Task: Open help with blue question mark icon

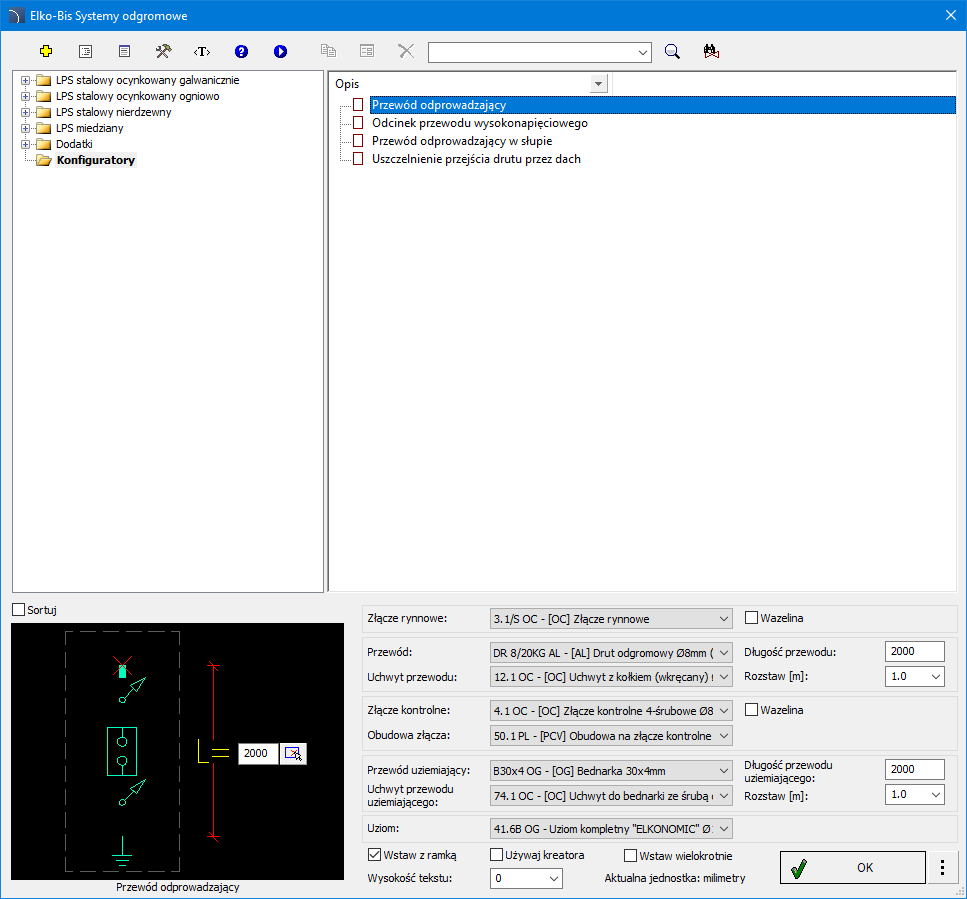Action: pyautogui.click(x=241, y=51)
